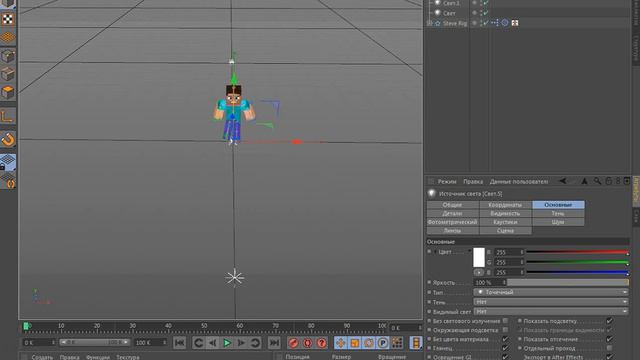Select the highlighted locked workplane icon
The image size is (640, 360).
[x=8, y=162]
